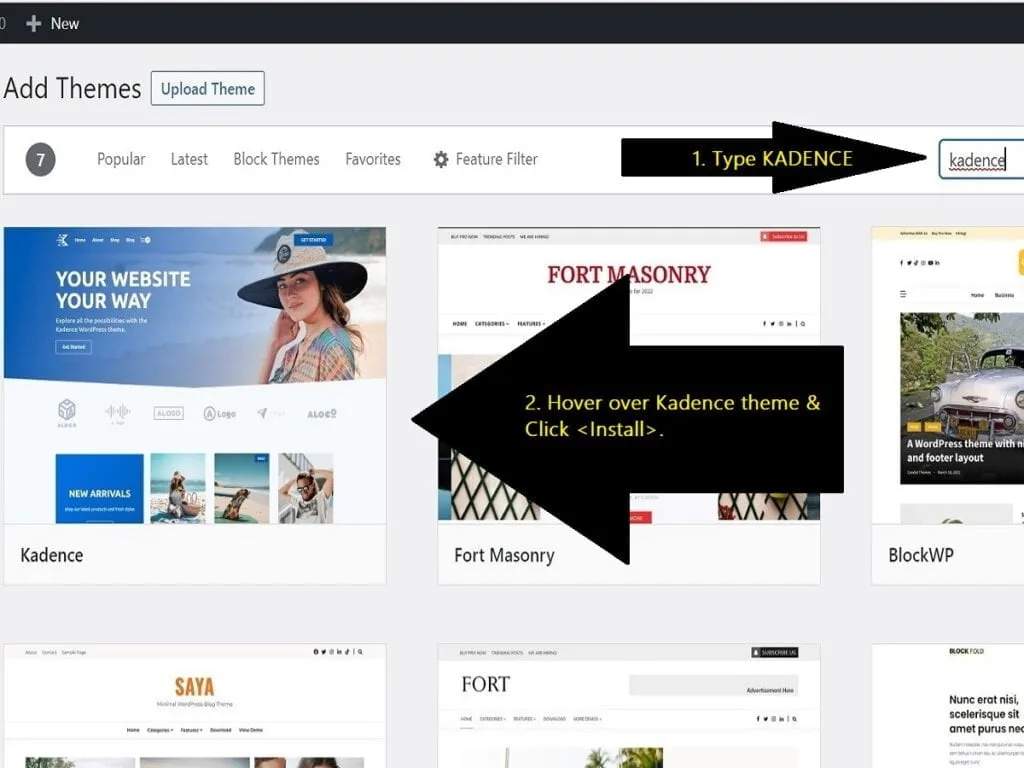The height and width of the screenshot is (768, 1024).
Task: Open the Fort Masonry theme preview
Action: point(629,375)
